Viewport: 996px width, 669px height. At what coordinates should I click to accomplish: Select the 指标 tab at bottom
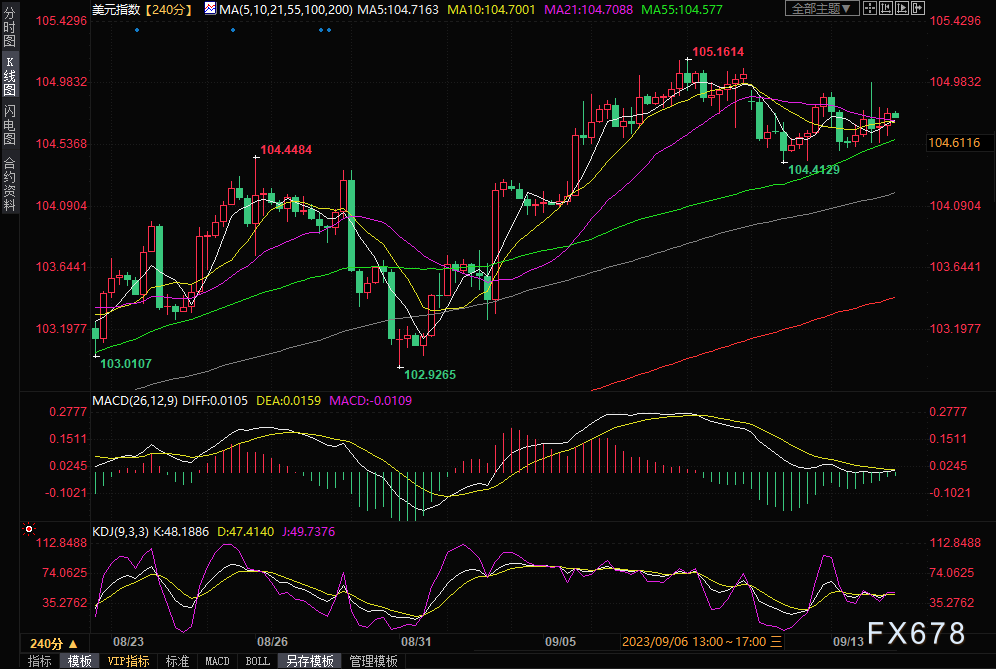pos(39,661)
